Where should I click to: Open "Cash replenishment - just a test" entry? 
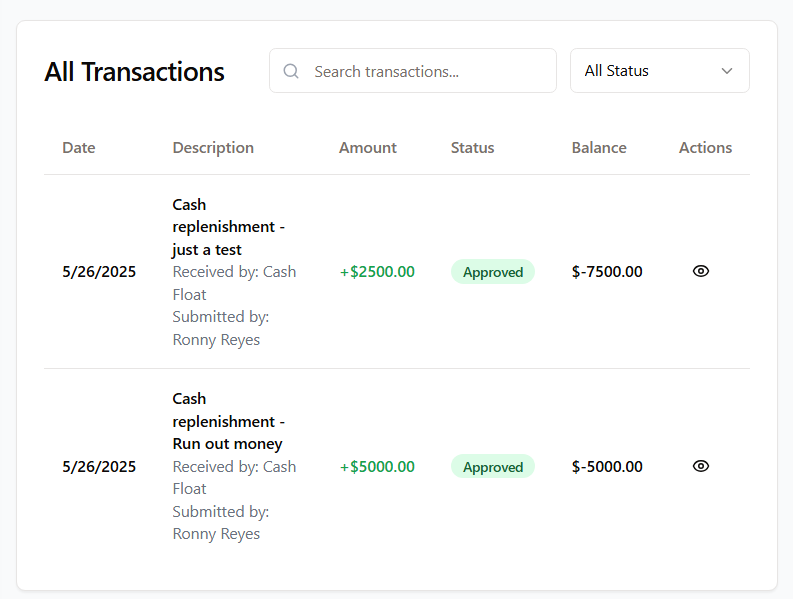(x=228, y=227)
